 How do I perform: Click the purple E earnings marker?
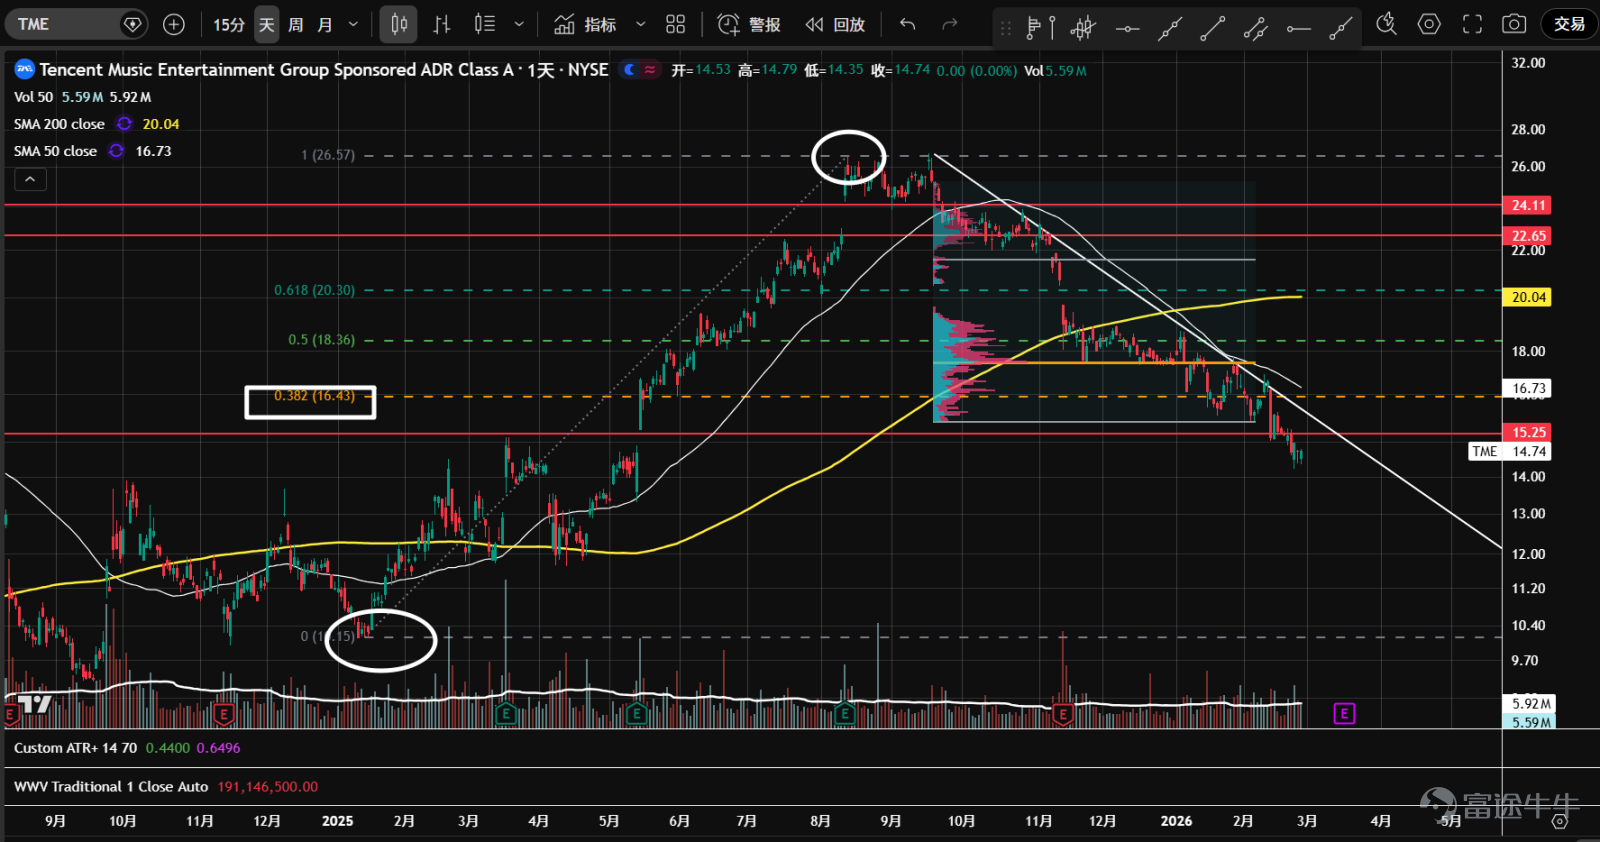point(1344,713)
